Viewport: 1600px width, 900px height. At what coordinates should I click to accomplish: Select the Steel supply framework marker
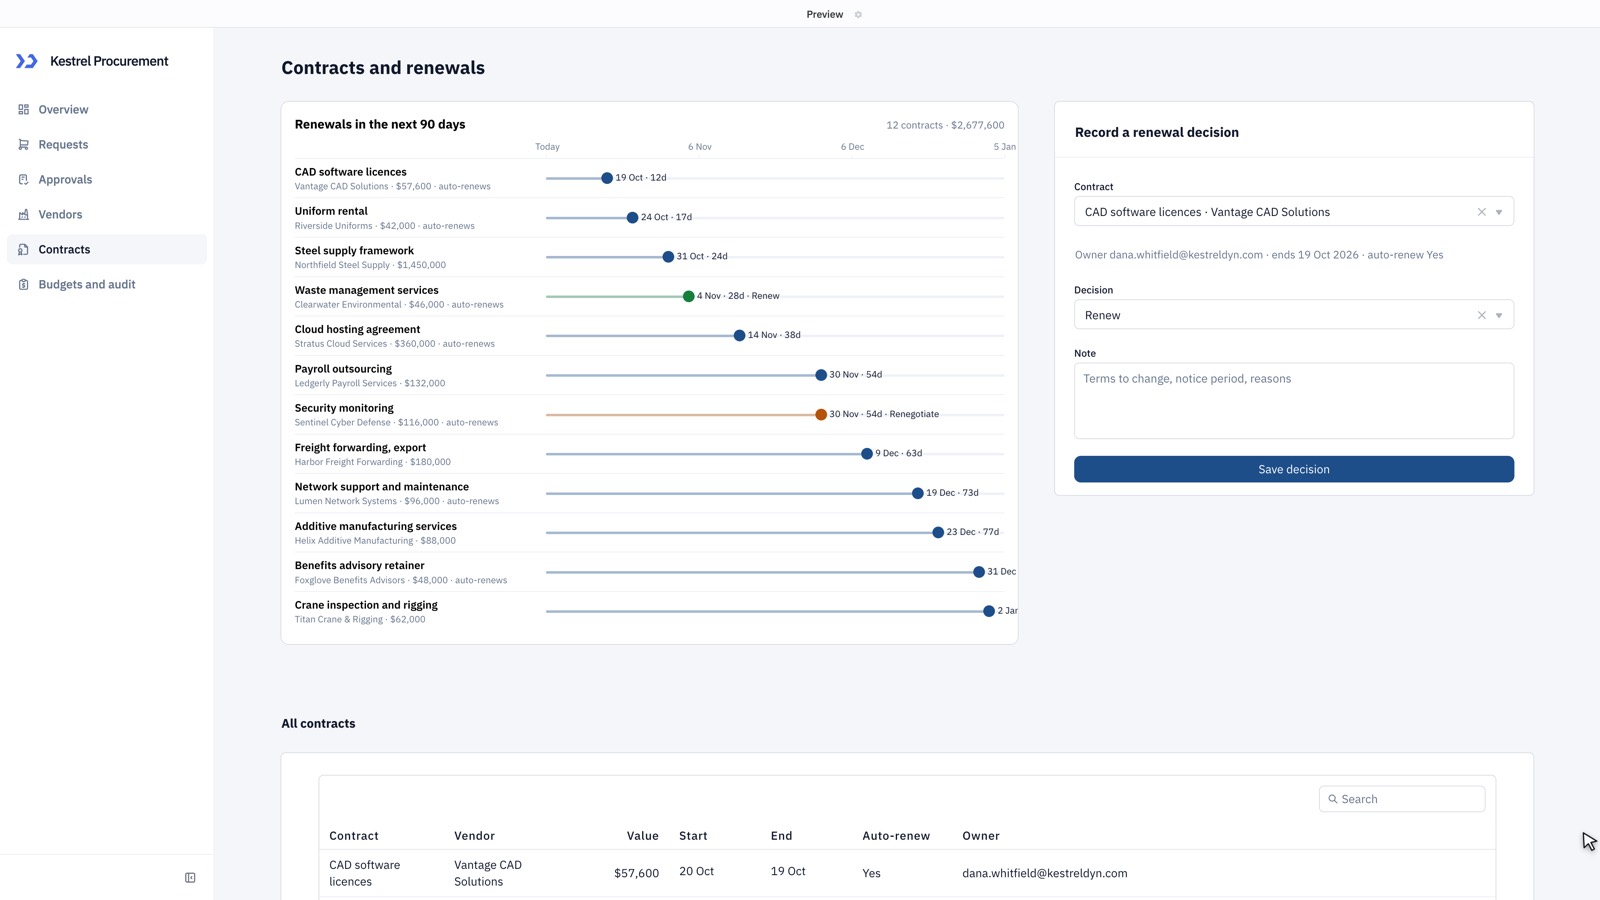[668, 257]
